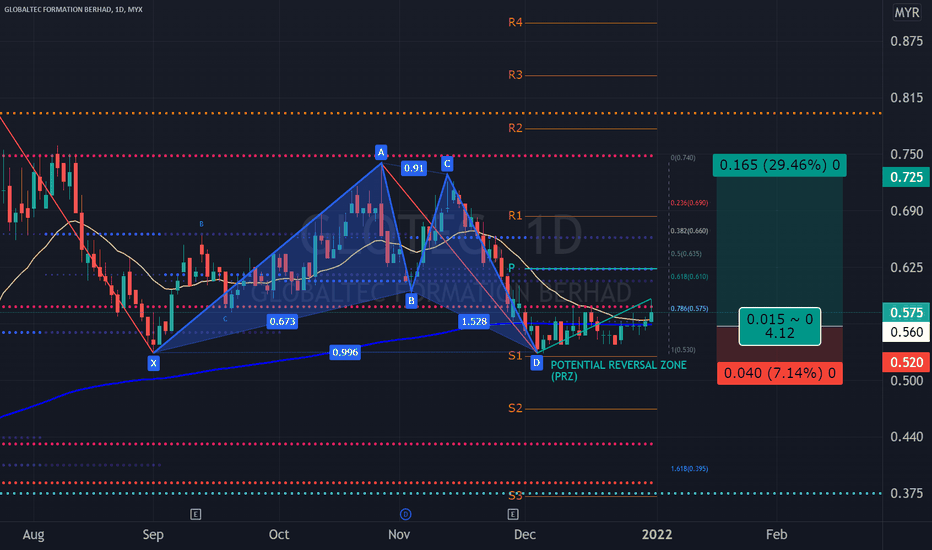Click 0.875 on the price axis
Image resolution: width=932 pixels, height=550 pixels.
pyautogui.click(x=906, y=42)
